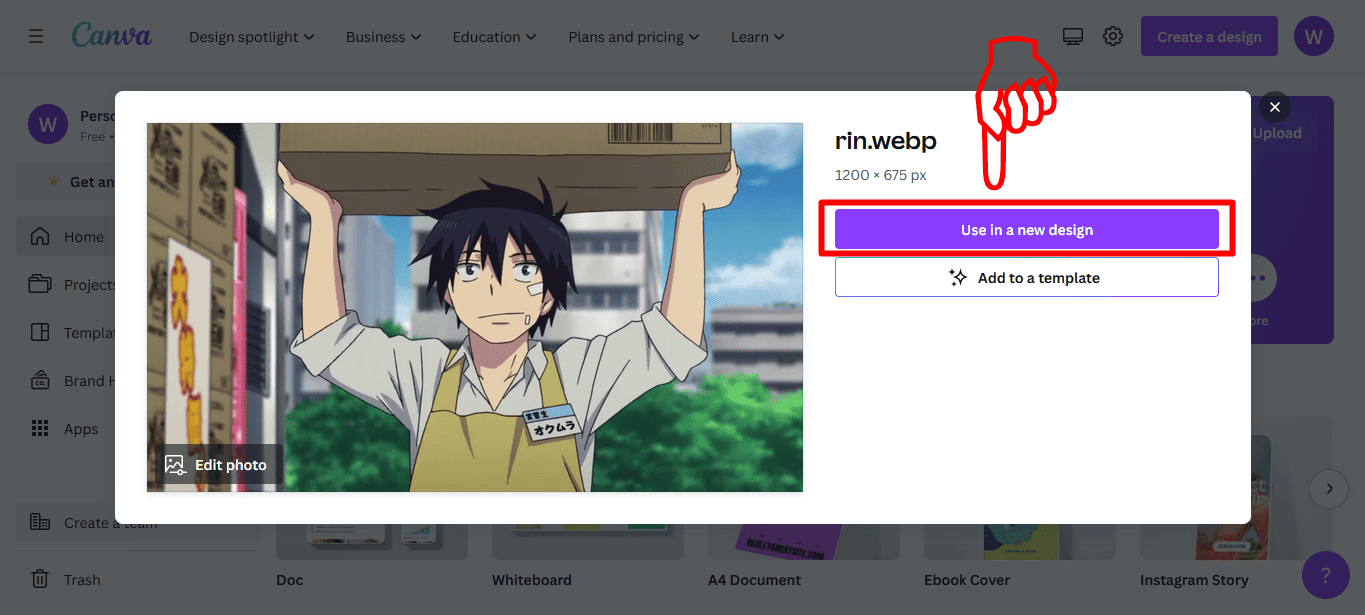The image size is (1365, 615).
Task: Click the personal W avatar in sidebar
Action: click(x=47, y=125)
